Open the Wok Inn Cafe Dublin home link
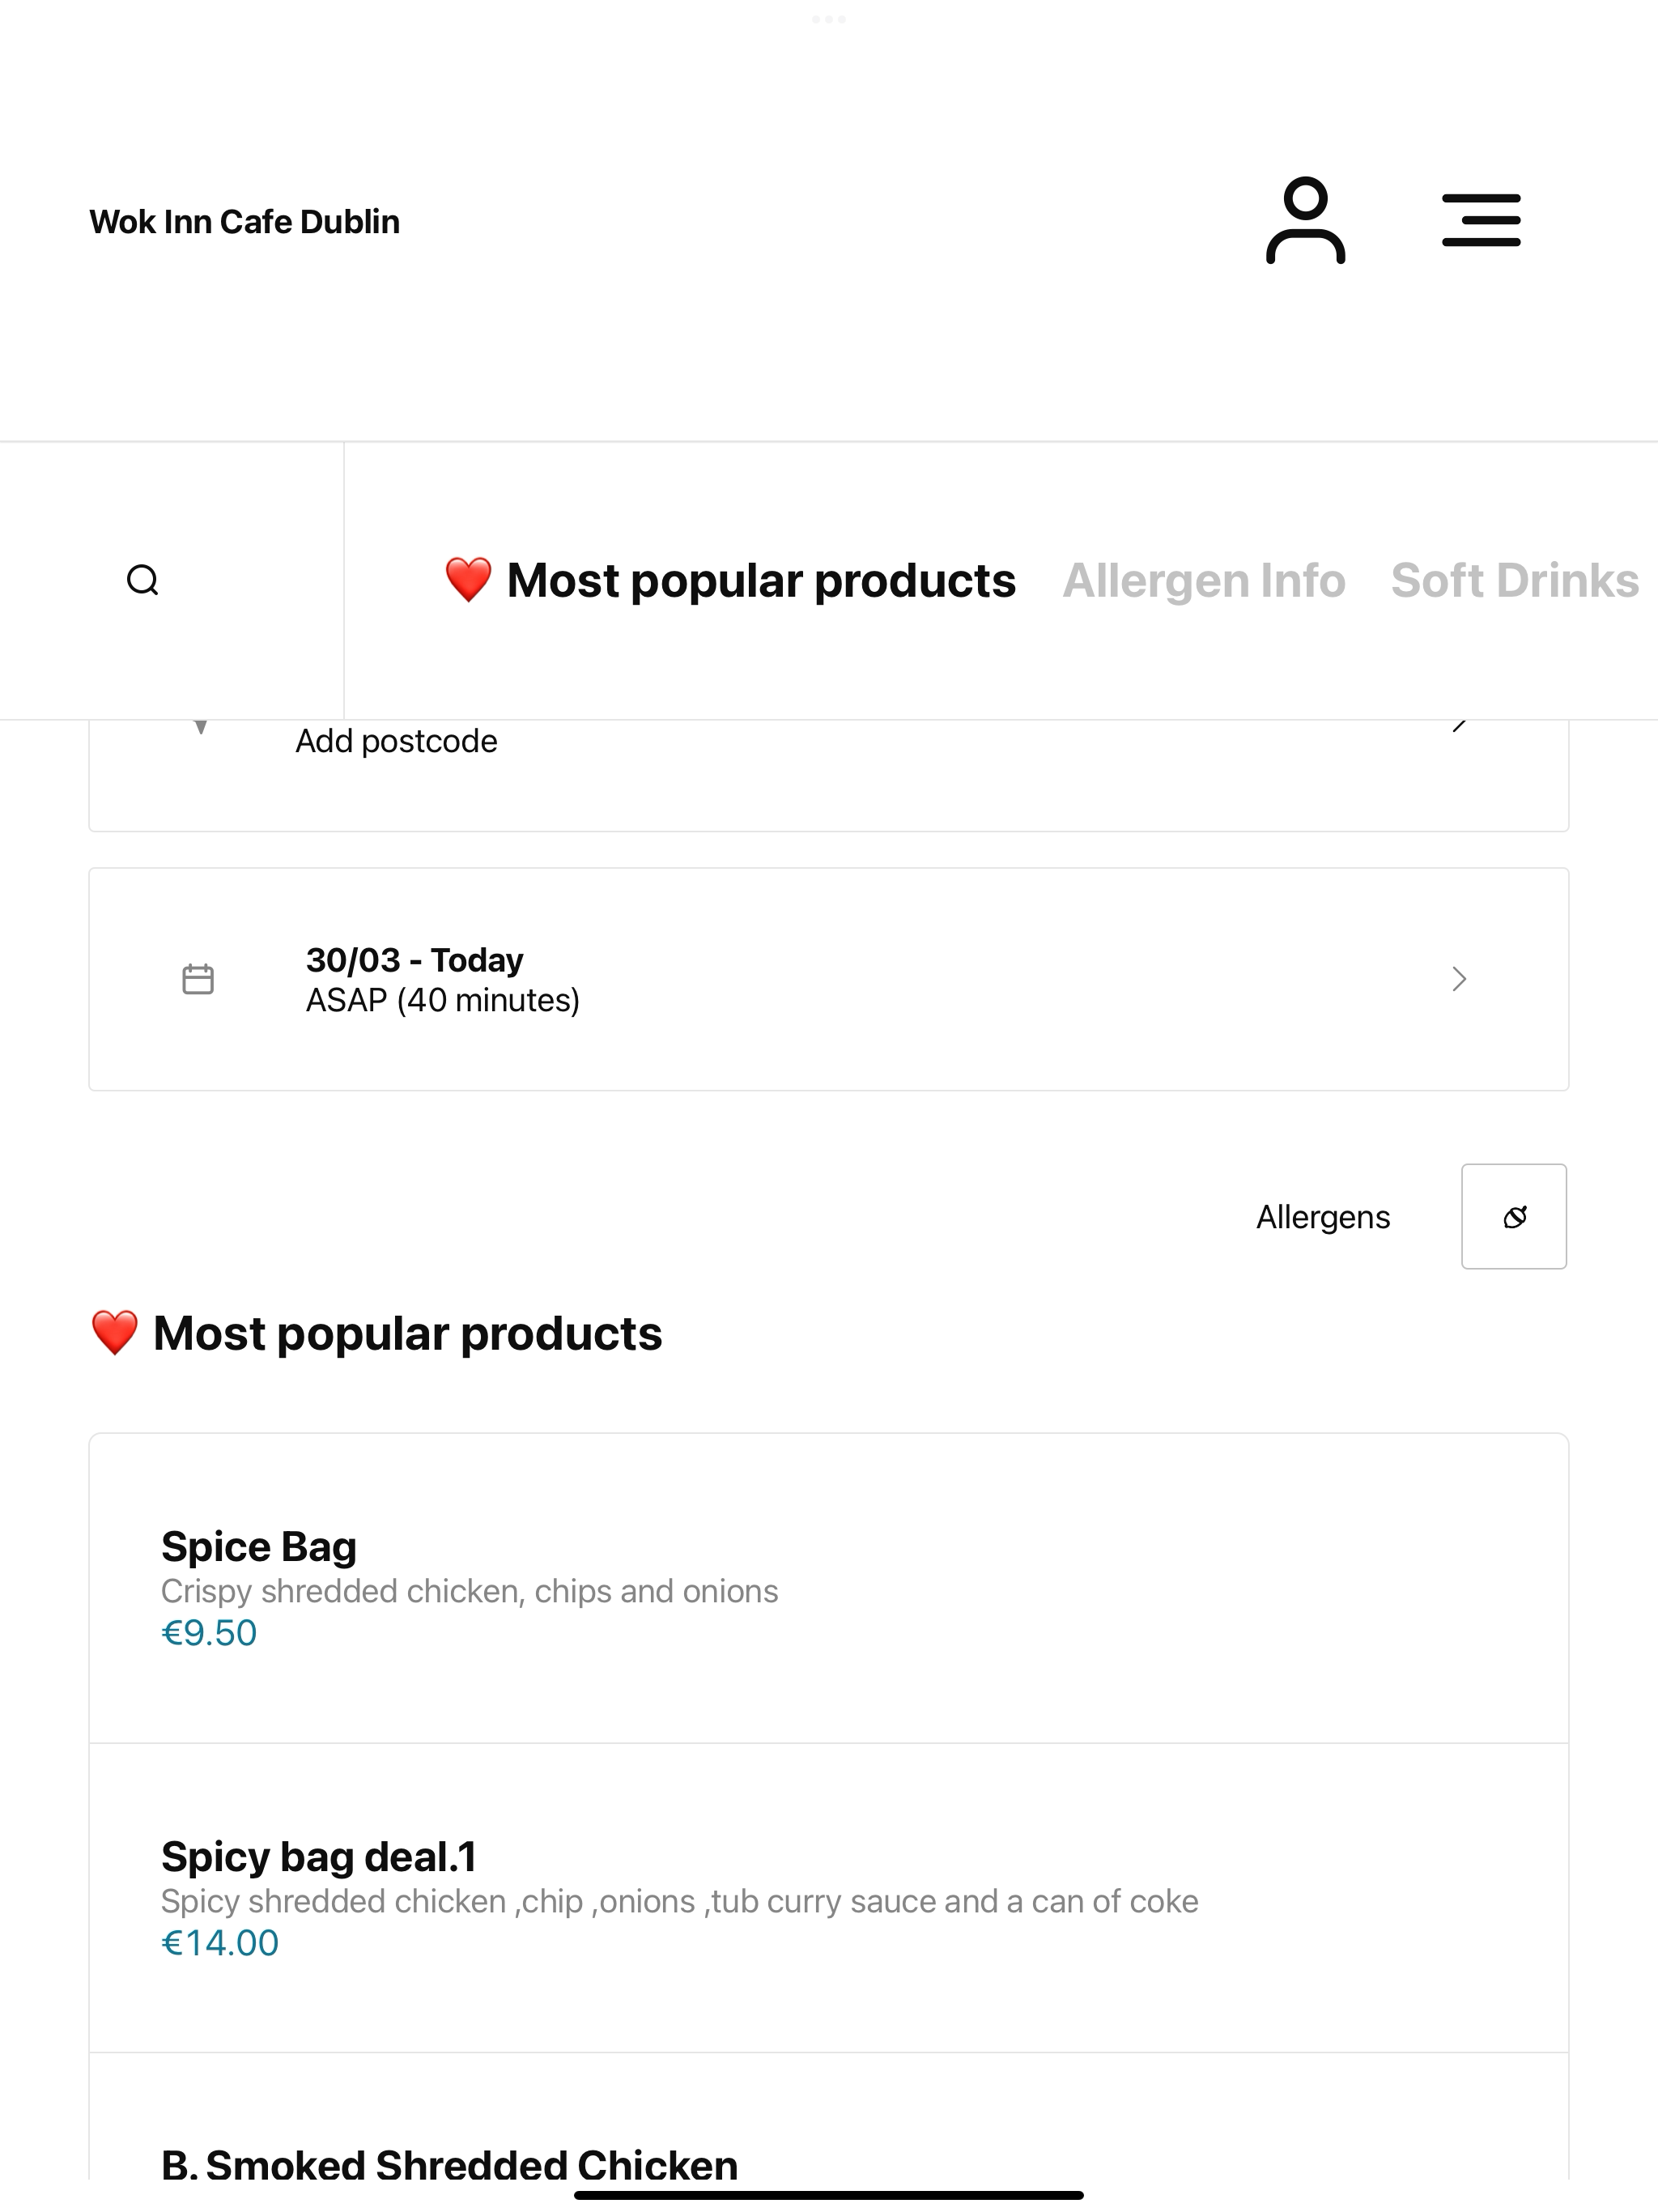 (245, 221)
